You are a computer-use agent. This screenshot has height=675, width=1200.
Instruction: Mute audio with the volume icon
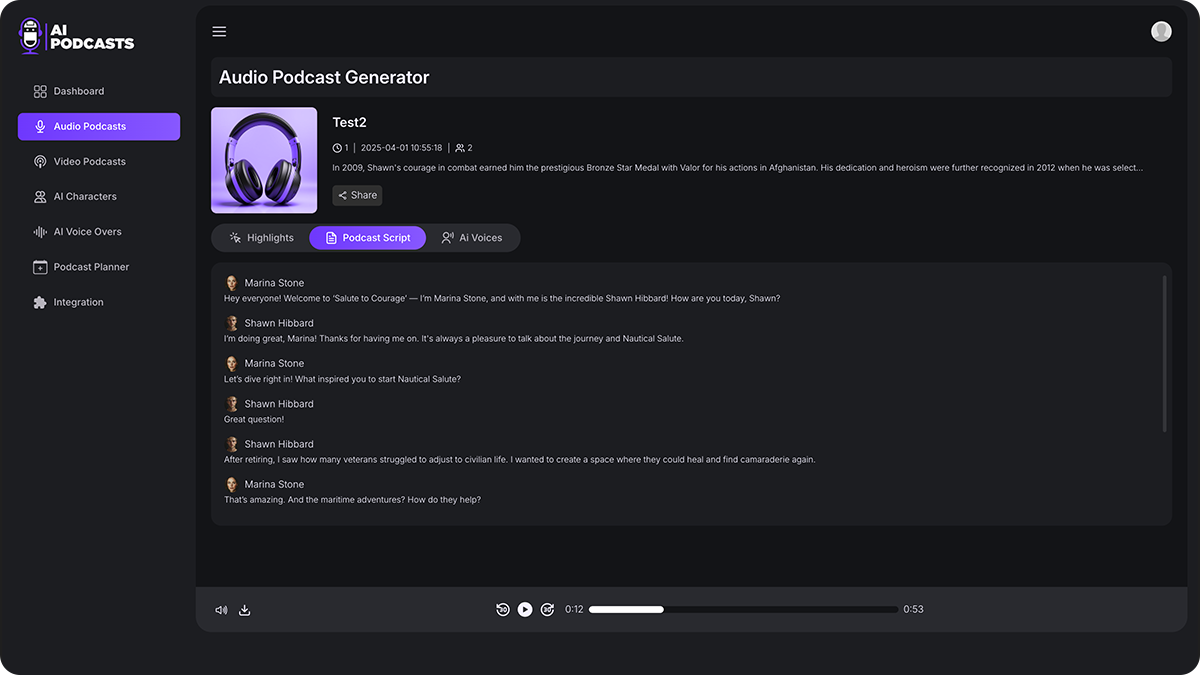tap(221, 610)
